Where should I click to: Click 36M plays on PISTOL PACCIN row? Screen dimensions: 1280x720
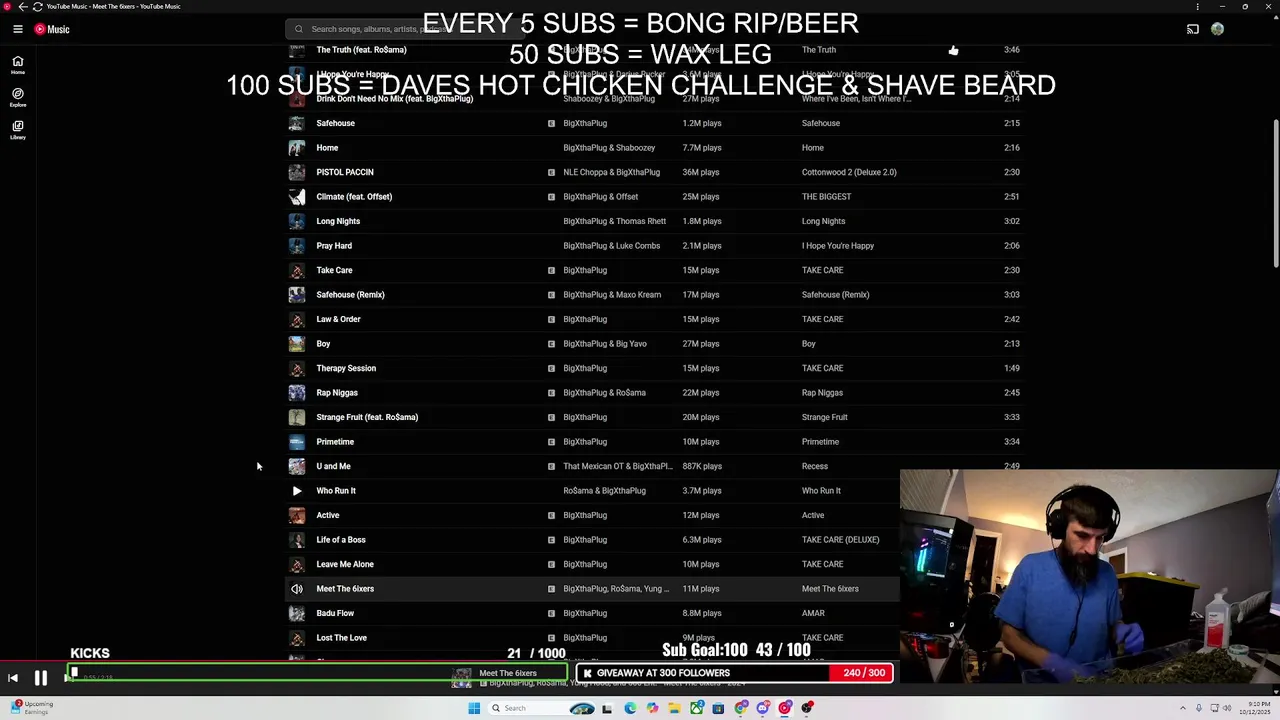(701, 172)
